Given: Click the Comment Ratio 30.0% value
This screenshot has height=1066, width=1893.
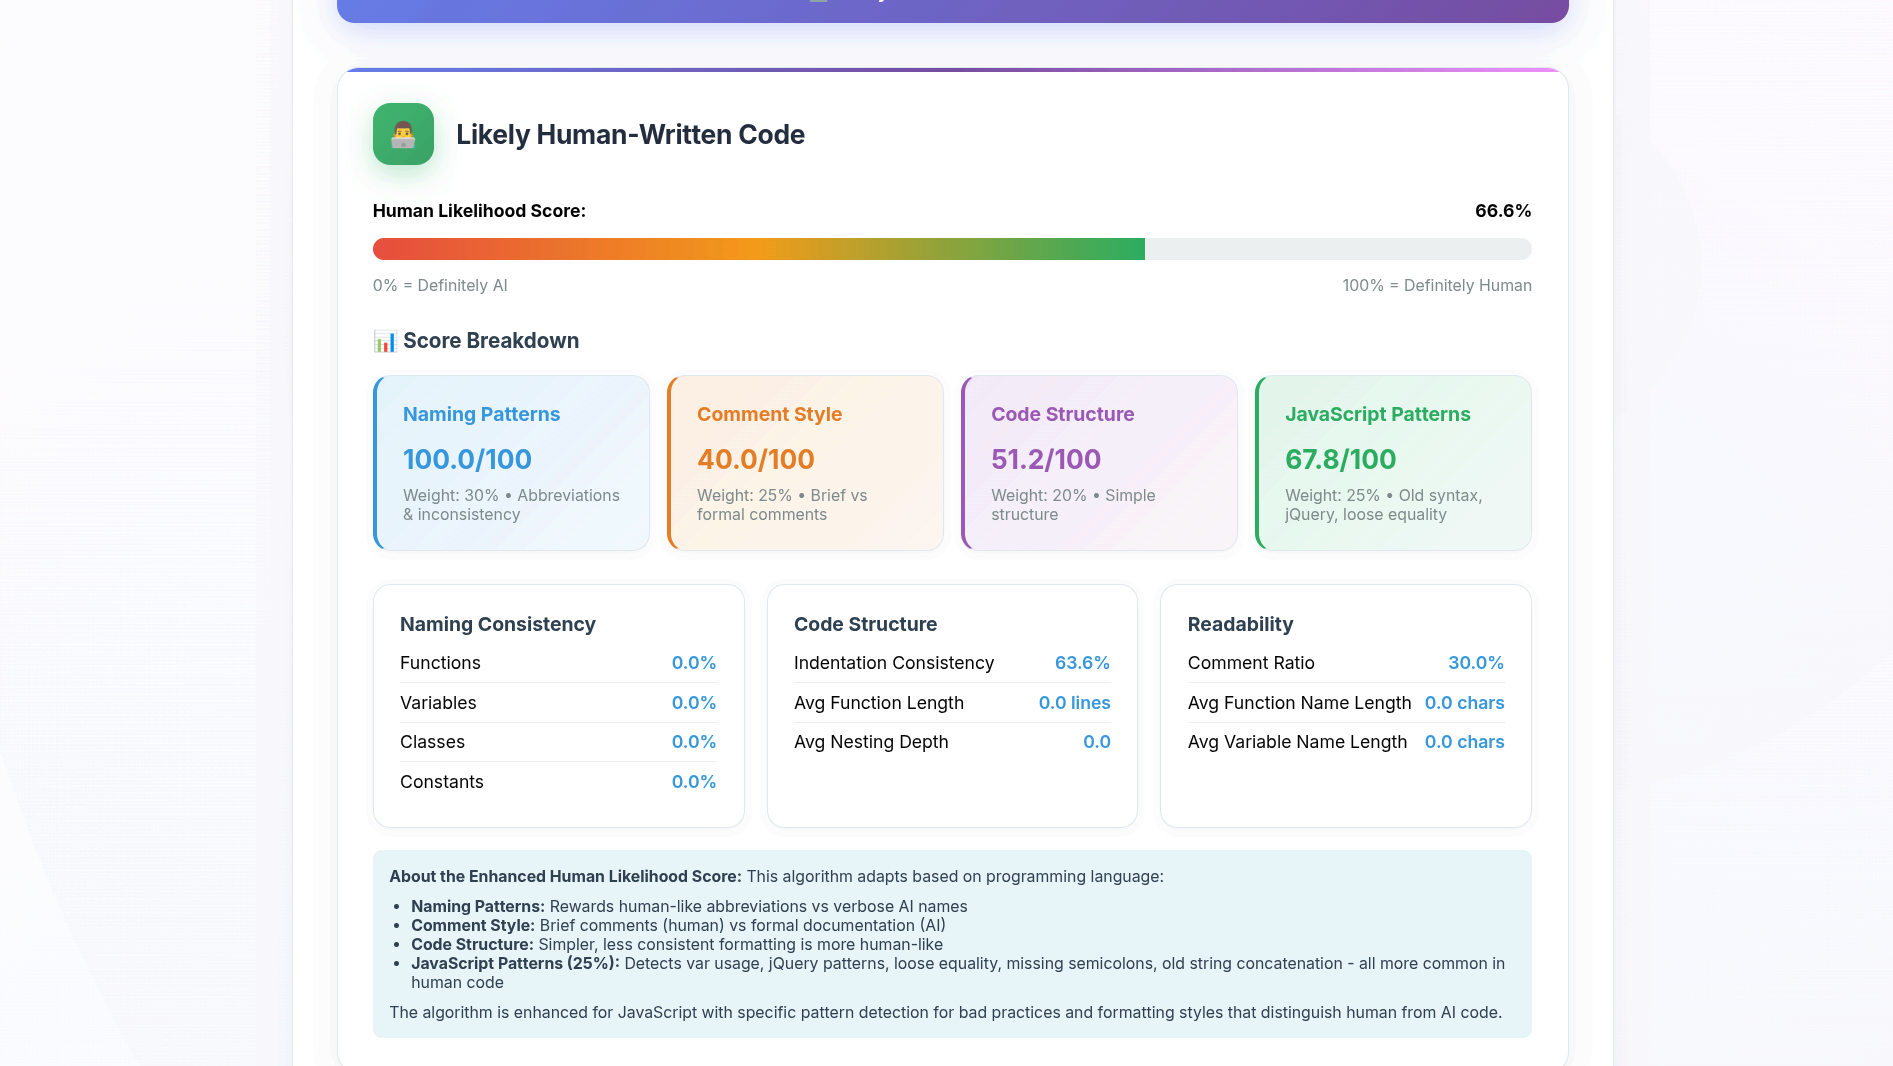Looking at the screenshot, I should tap(1475, 663).
